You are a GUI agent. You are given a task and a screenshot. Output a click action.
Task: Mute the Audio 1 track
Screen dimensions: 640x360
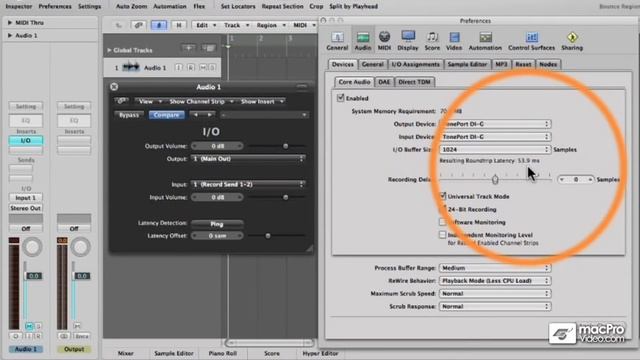coord(203,67)
